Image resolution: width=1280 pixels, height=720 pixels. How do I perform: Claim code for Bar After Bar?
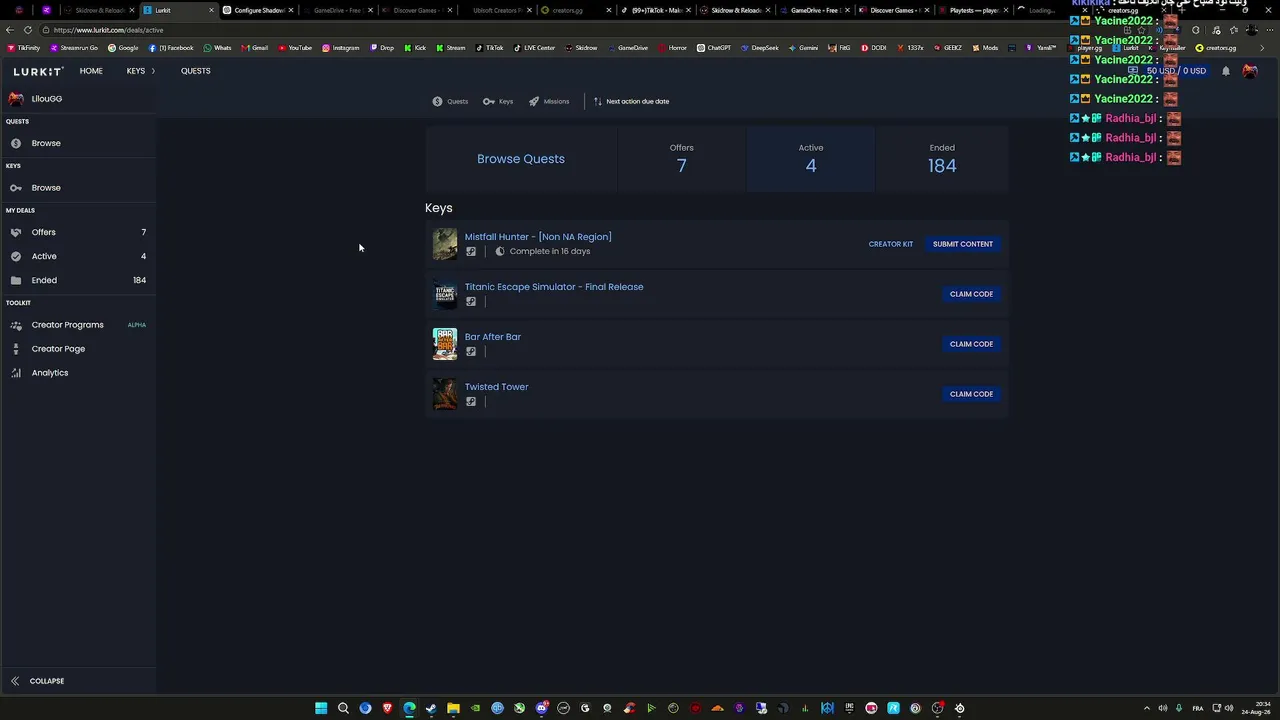point(971,344)
